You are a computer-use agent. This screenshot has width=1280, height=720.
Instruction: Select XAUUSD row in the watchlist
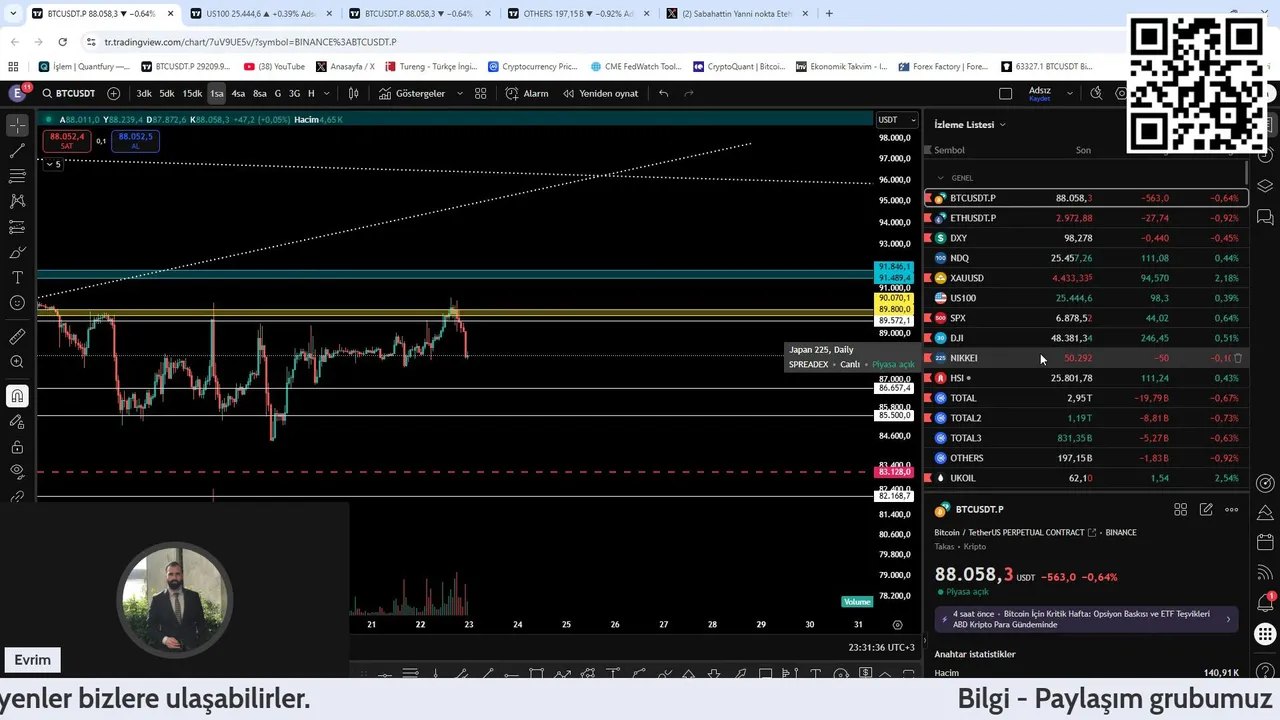1085,278
